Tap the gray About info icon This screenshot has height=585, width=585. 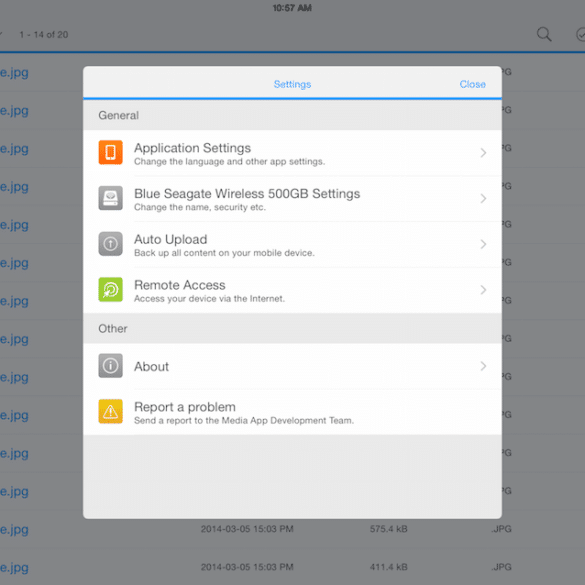point(110,366)
